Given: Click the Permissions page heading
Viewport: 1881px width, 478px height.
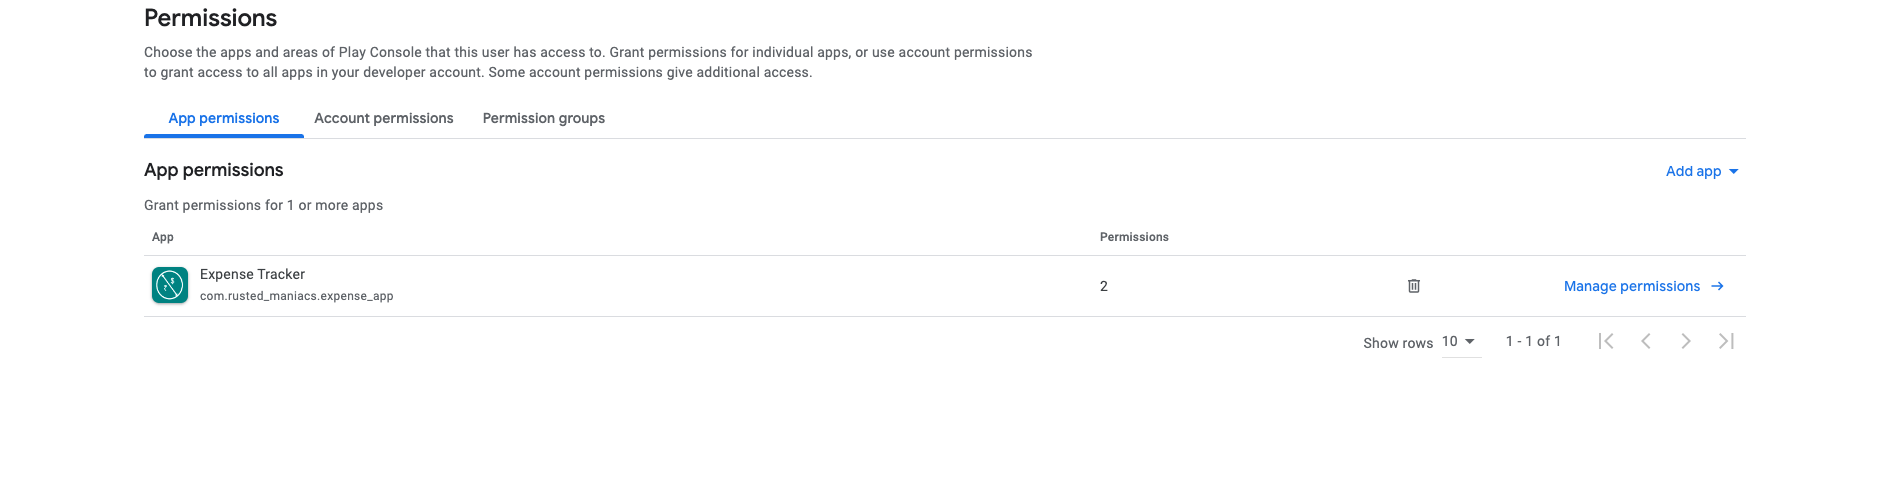Looking at the screenshot, I should click(210, 18).
